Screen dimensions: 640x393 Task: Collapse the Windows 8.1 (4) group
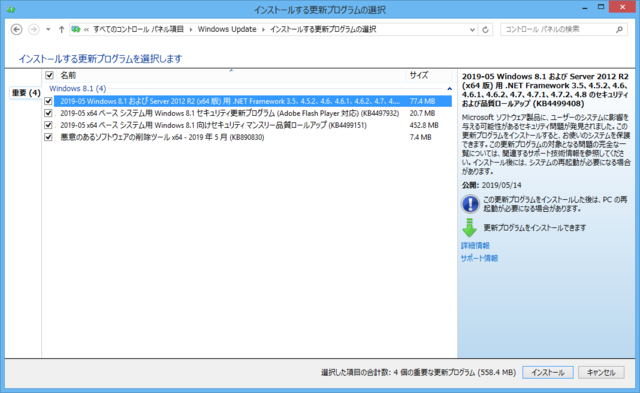449,89
